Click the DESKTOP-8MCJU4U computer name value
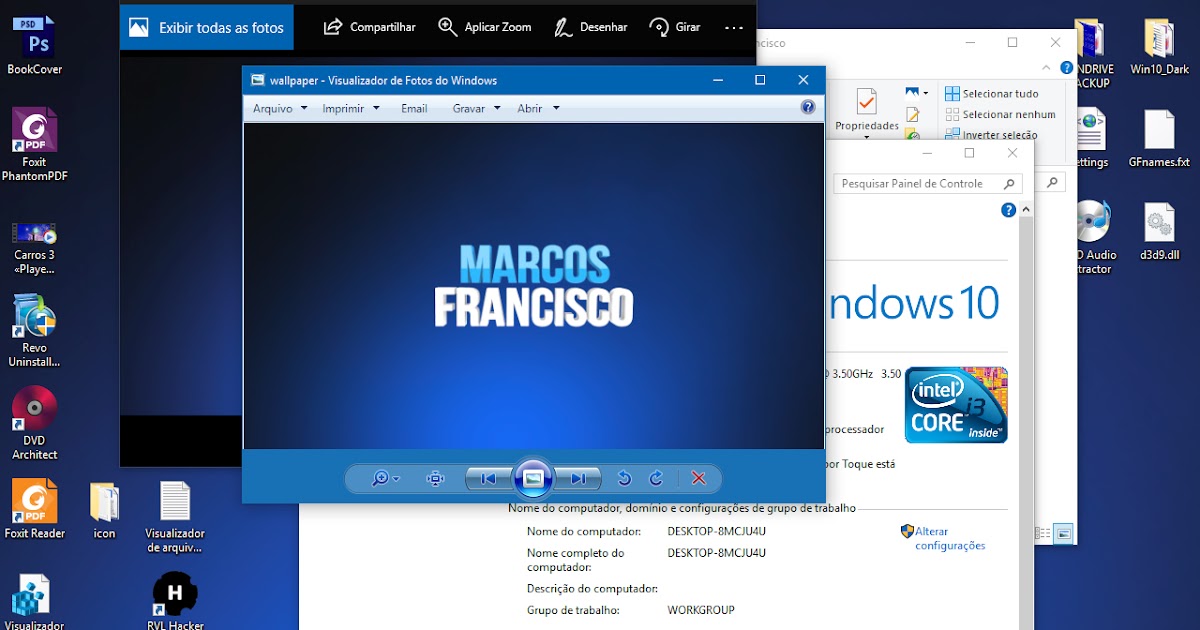Image resolution: width=1200 pixels, height=630 pixels. 716,531
